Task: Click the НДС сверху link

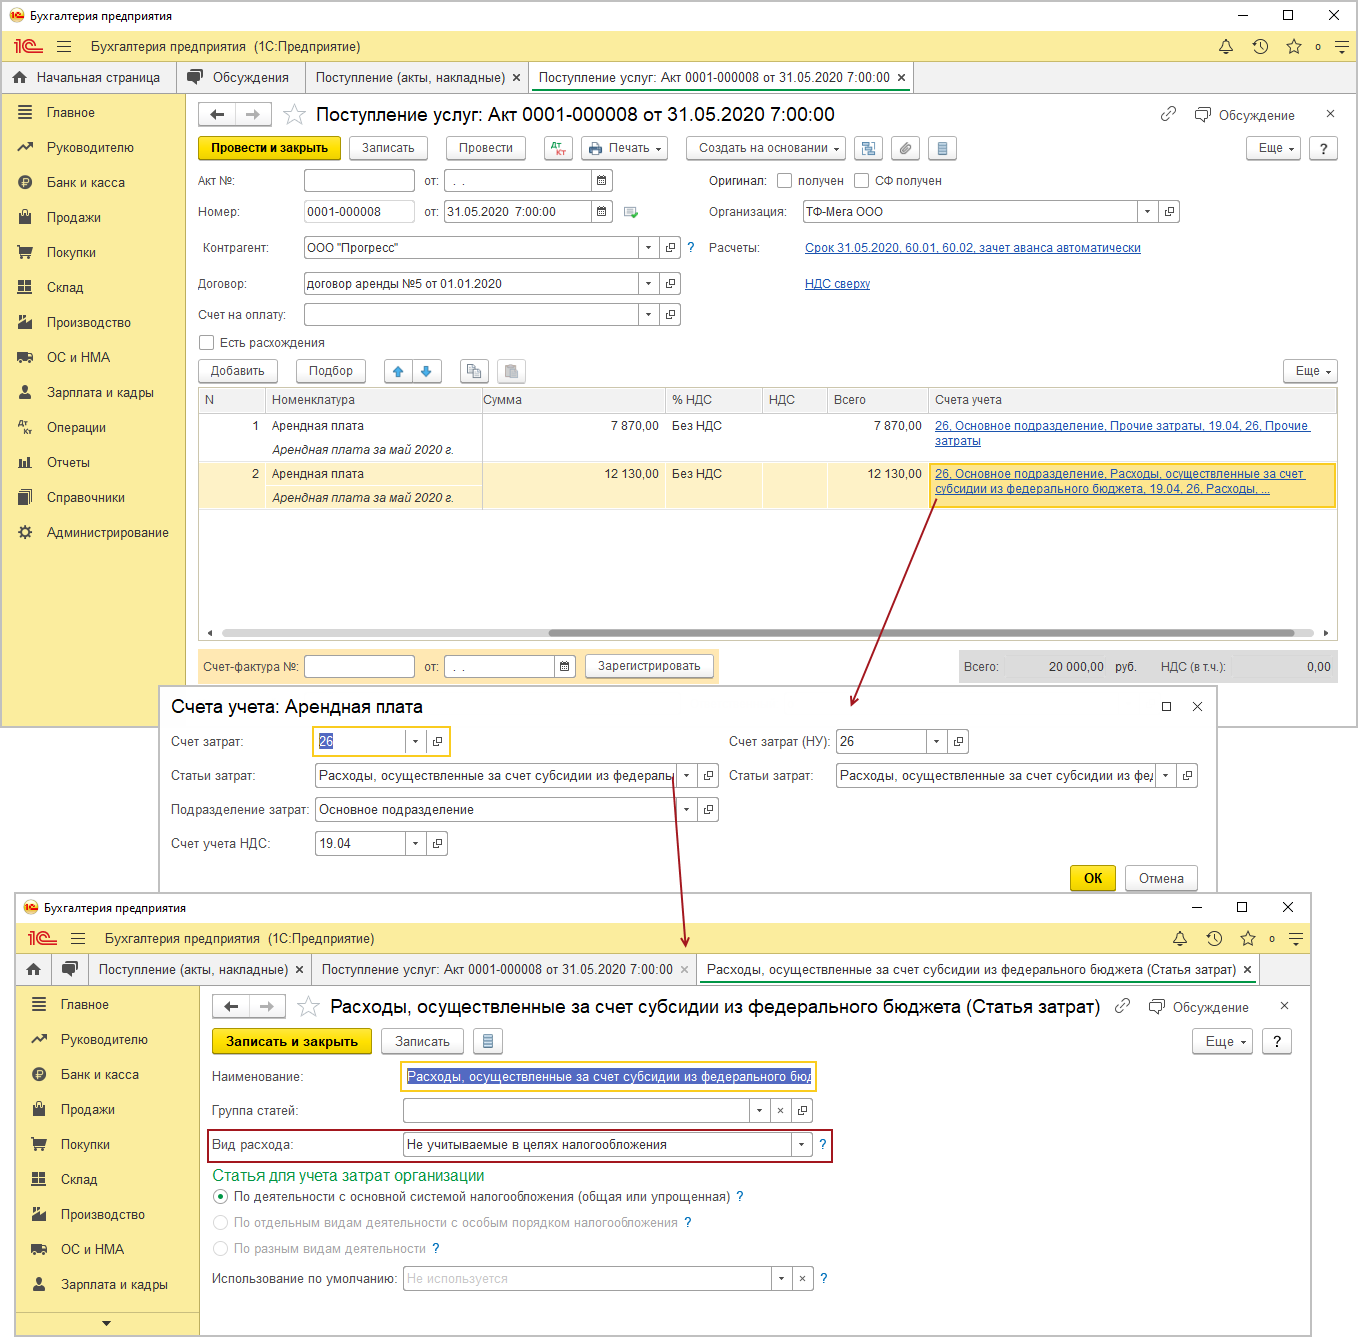Action: point(837,284)
